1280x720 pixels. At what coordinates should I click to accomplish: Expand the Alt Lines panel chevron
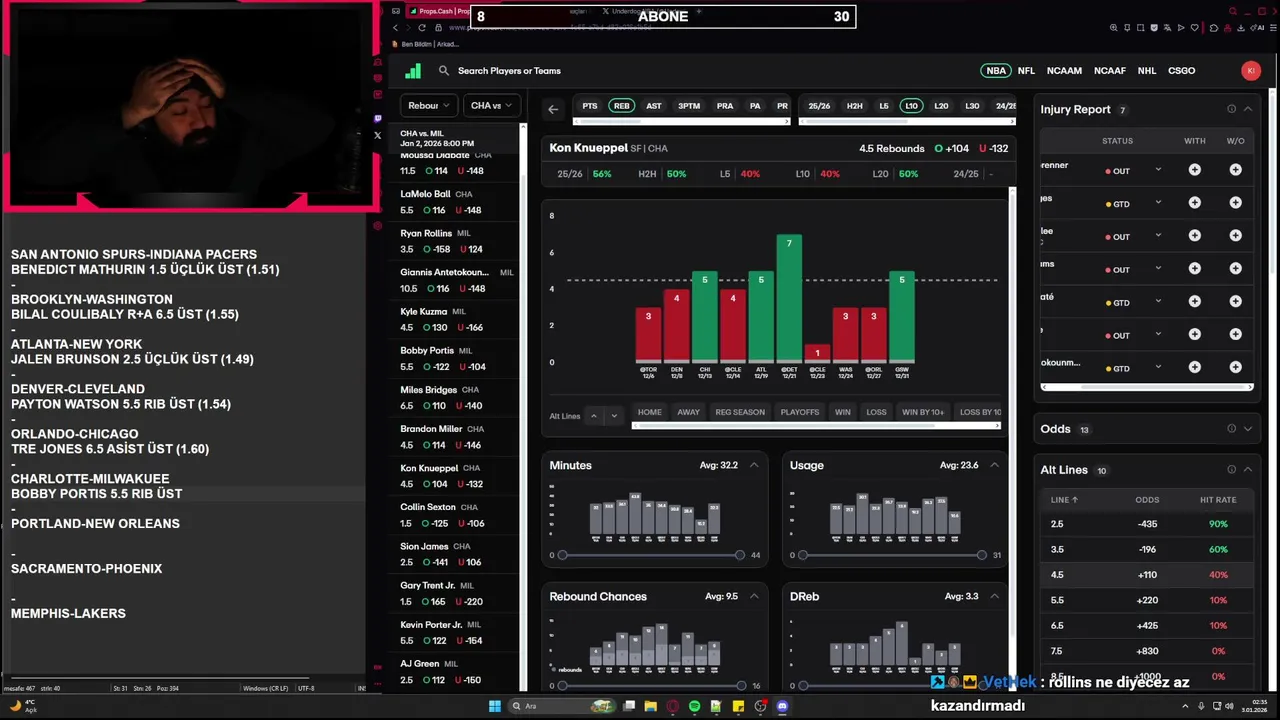pyautogui.click(x=1247, y=470)
